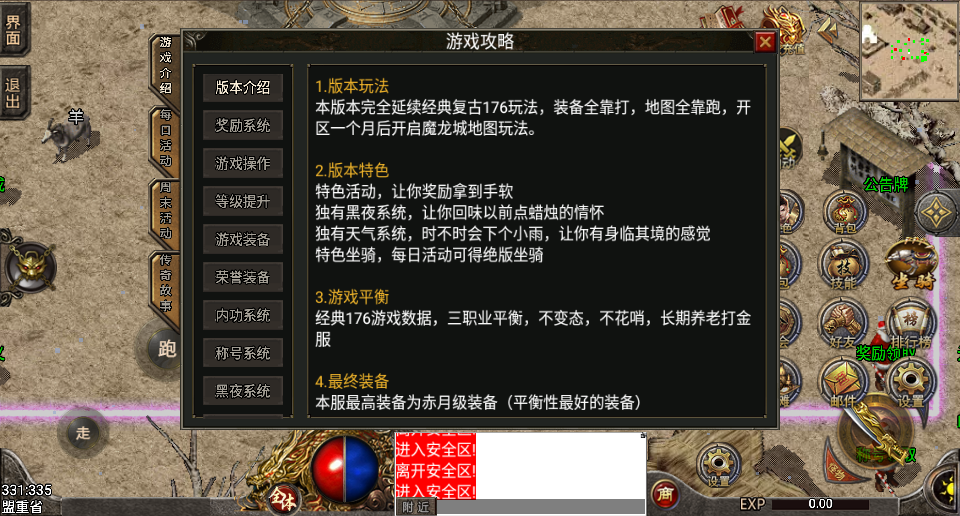Click the minimap thumbnail

(x=909, y=51)
